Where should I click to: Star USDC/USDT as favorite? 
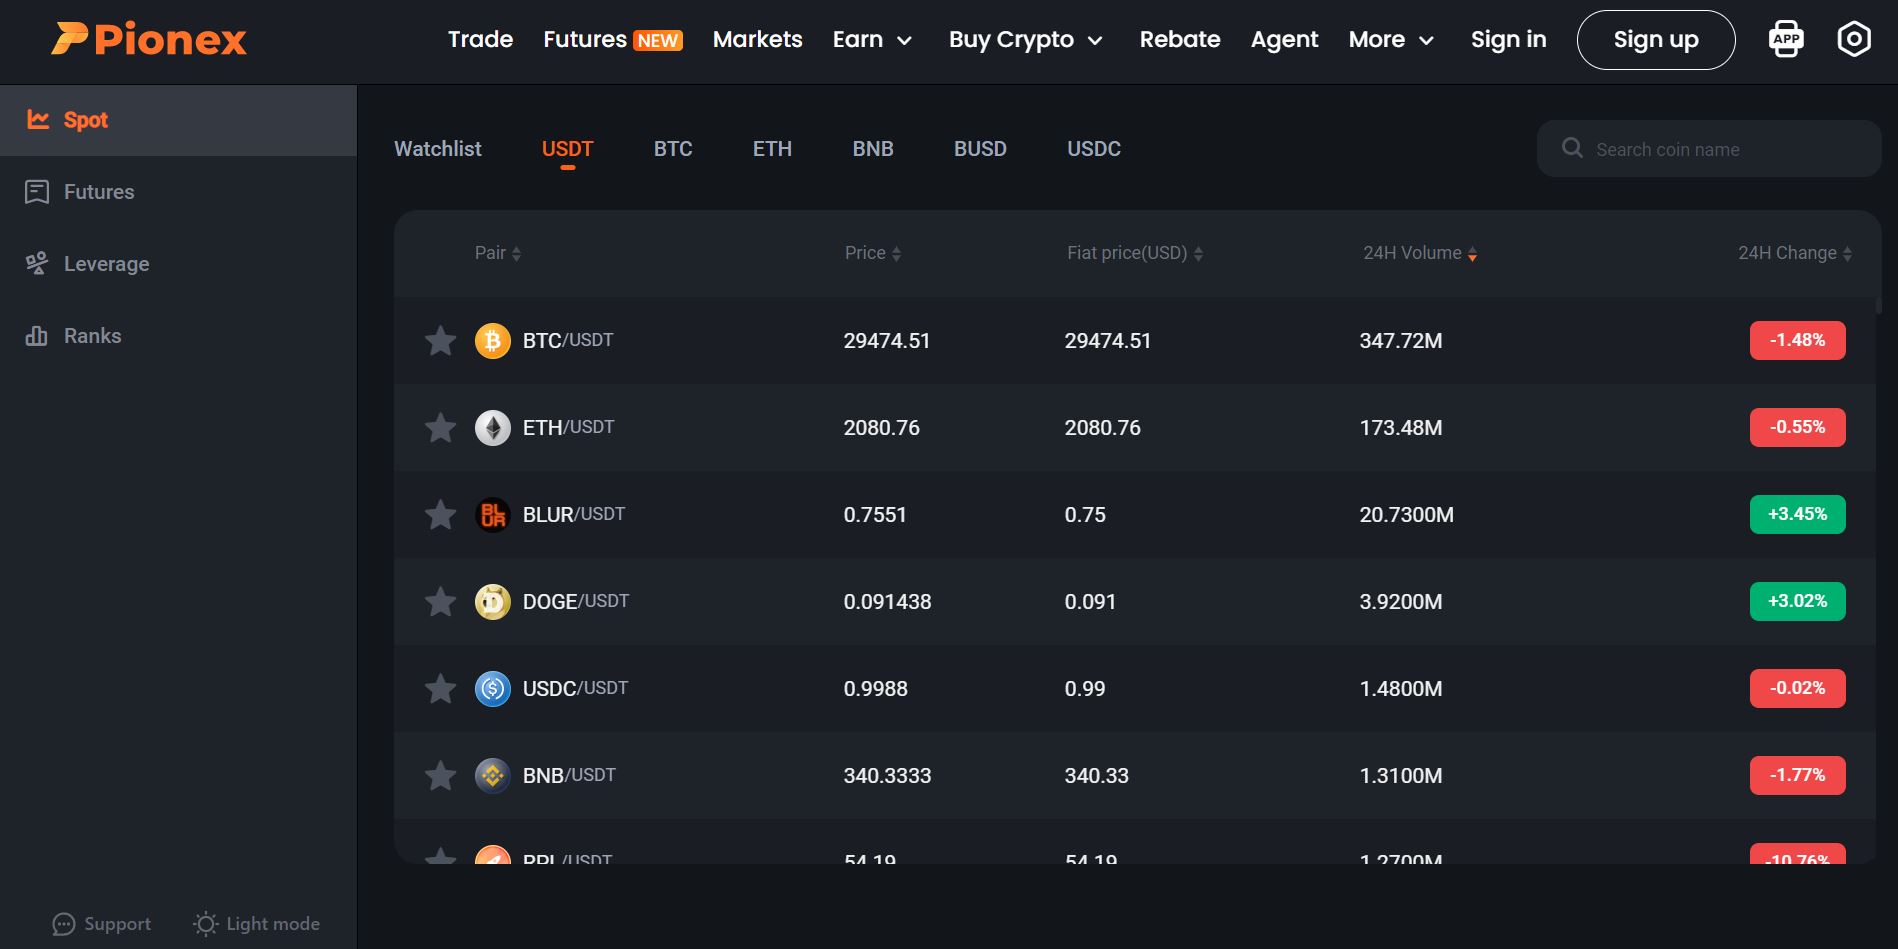[440, 689]
